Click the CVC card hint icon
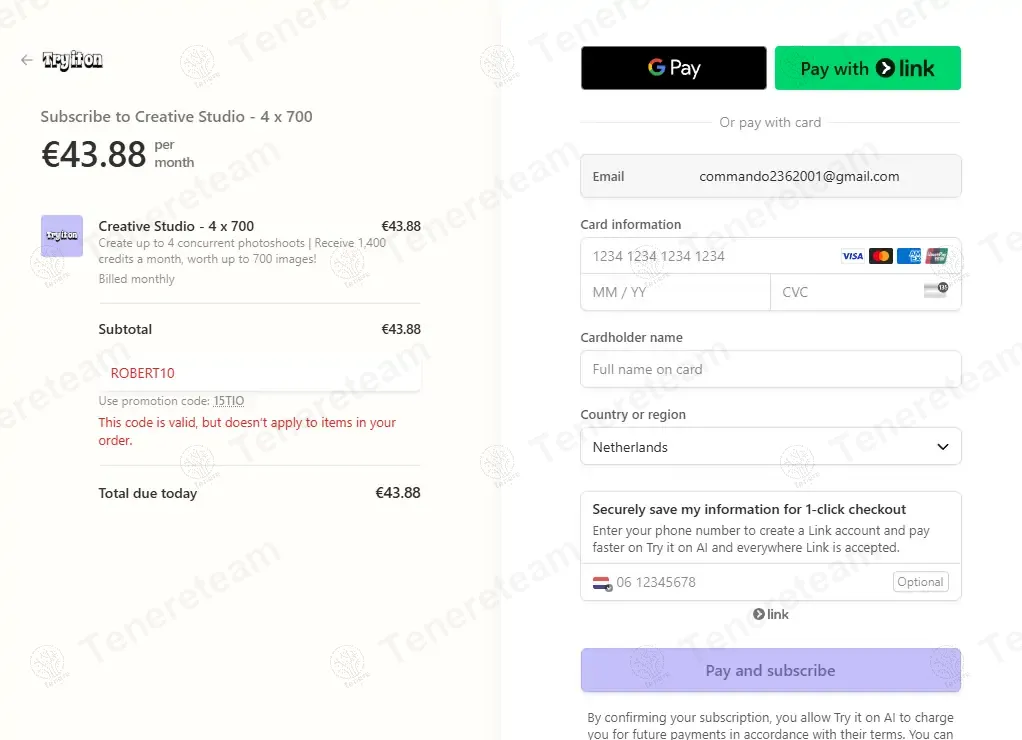1022x740 pixels. pyautogui.click(x=935, y=291)
